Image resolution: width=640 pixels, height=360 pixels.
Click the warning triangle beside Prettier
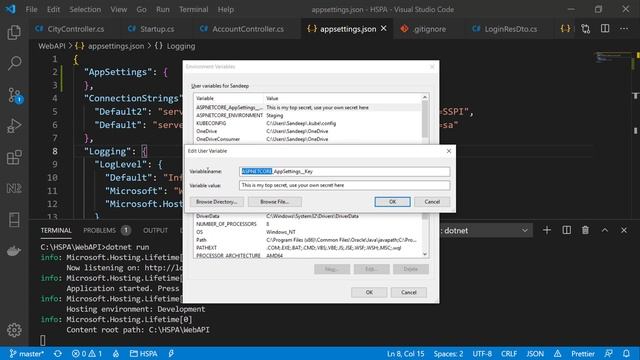[x=558, y=353]
